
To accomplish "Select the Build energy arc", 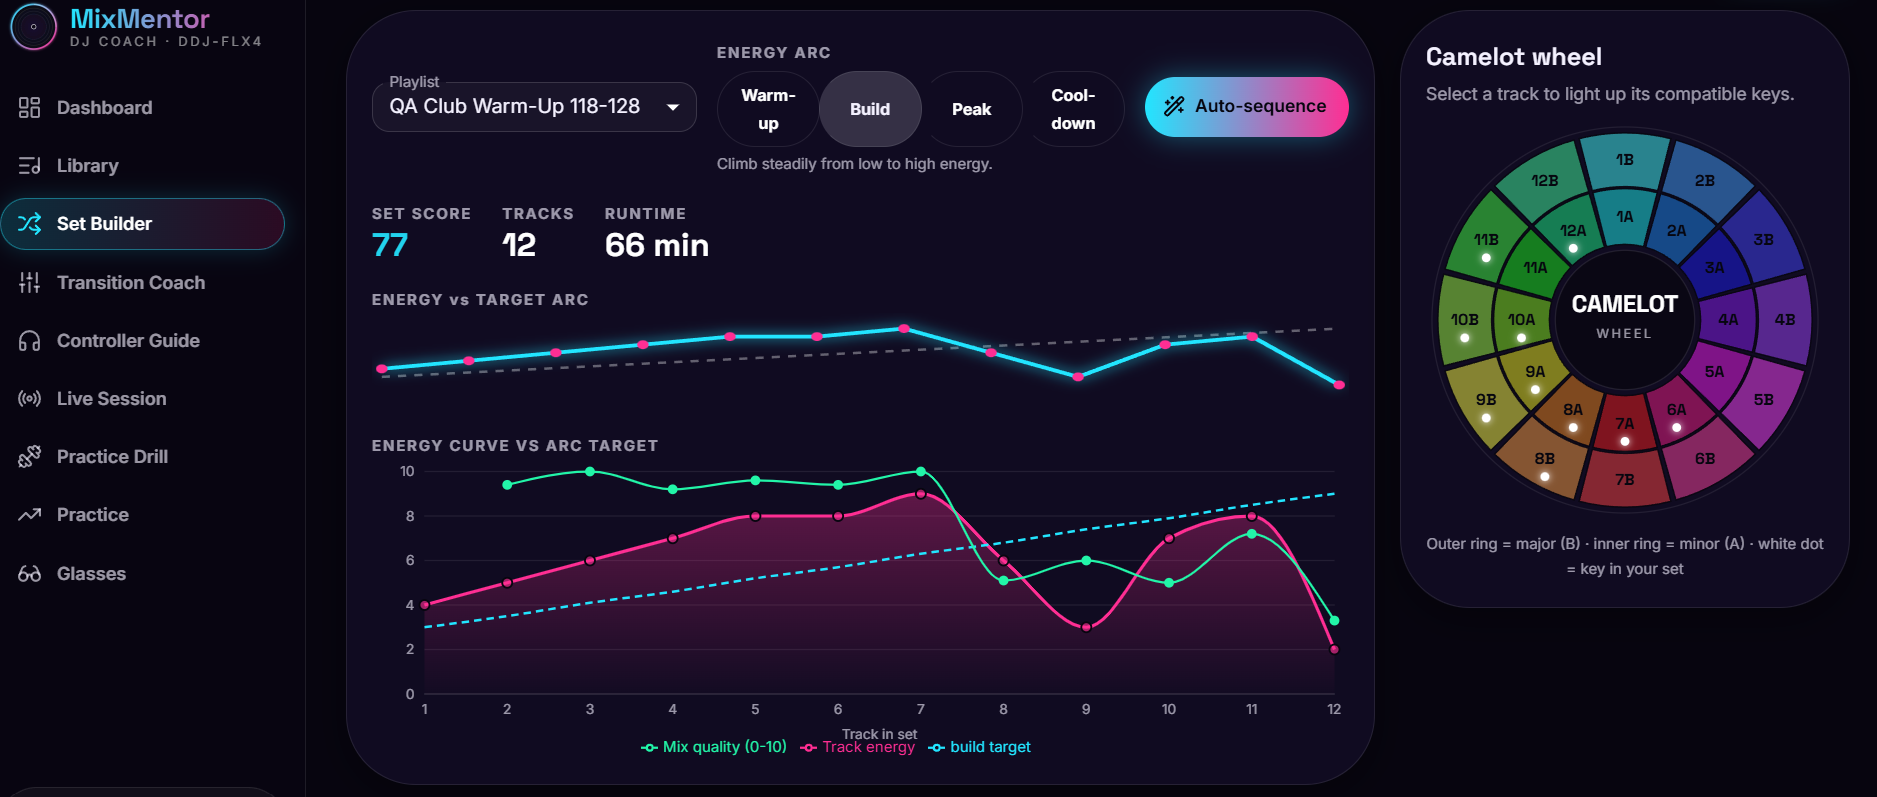I will pyautogui.click(x=870, y=109).
